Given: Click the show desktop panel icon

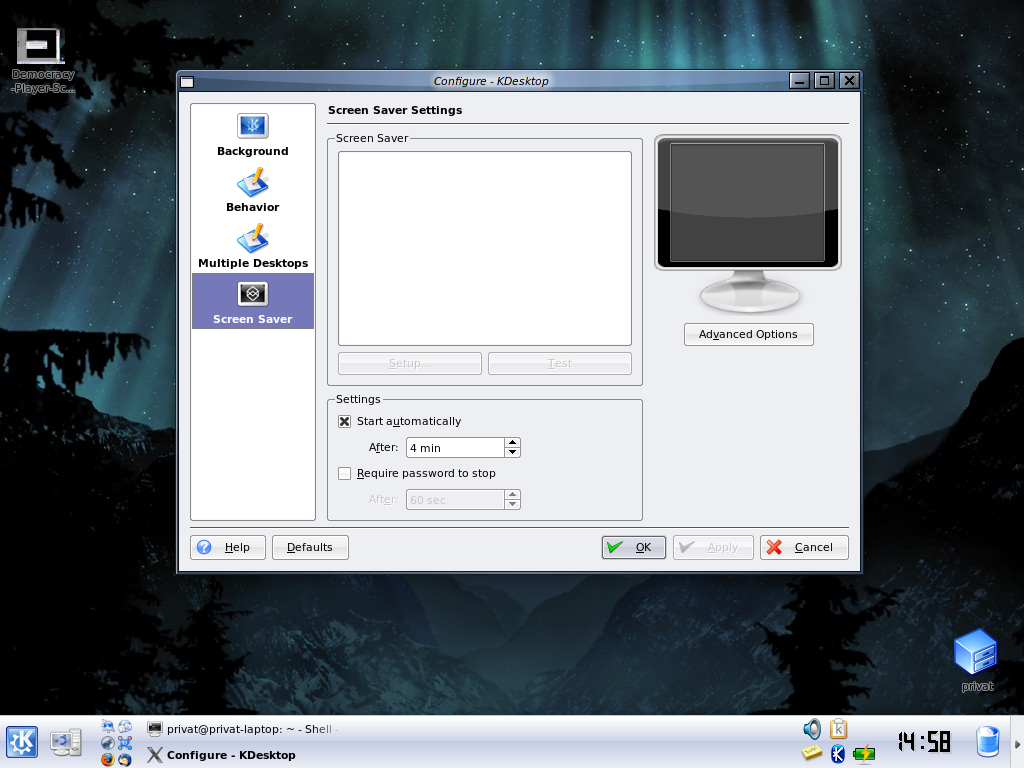Looking at the screenshot, I should pos(66,741).
